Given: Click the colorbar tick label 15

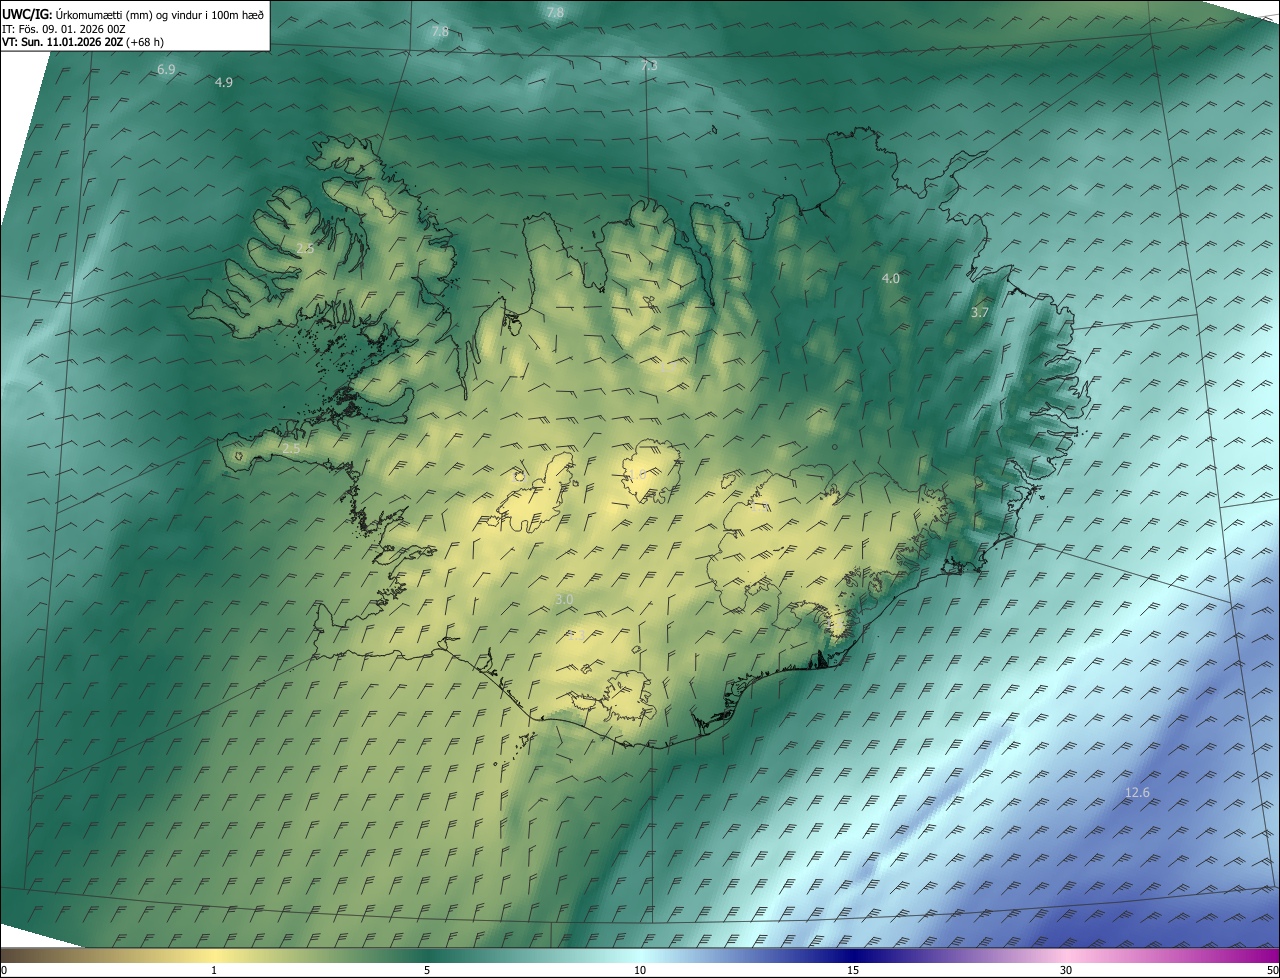Looking at the screenshot, I should pyautogui.click(x=853, y=970).
